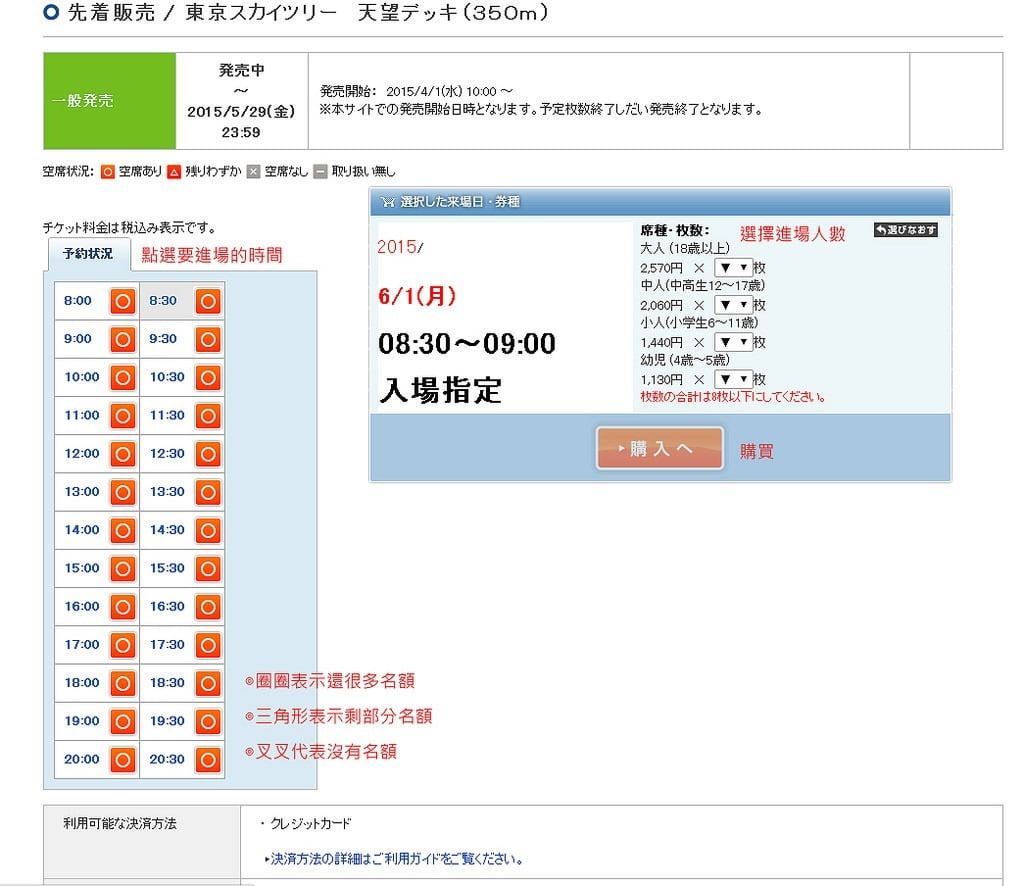Click the shopping cart icon beside 選択した来場日・券種

pyautogui.click(x=387, y=201)
